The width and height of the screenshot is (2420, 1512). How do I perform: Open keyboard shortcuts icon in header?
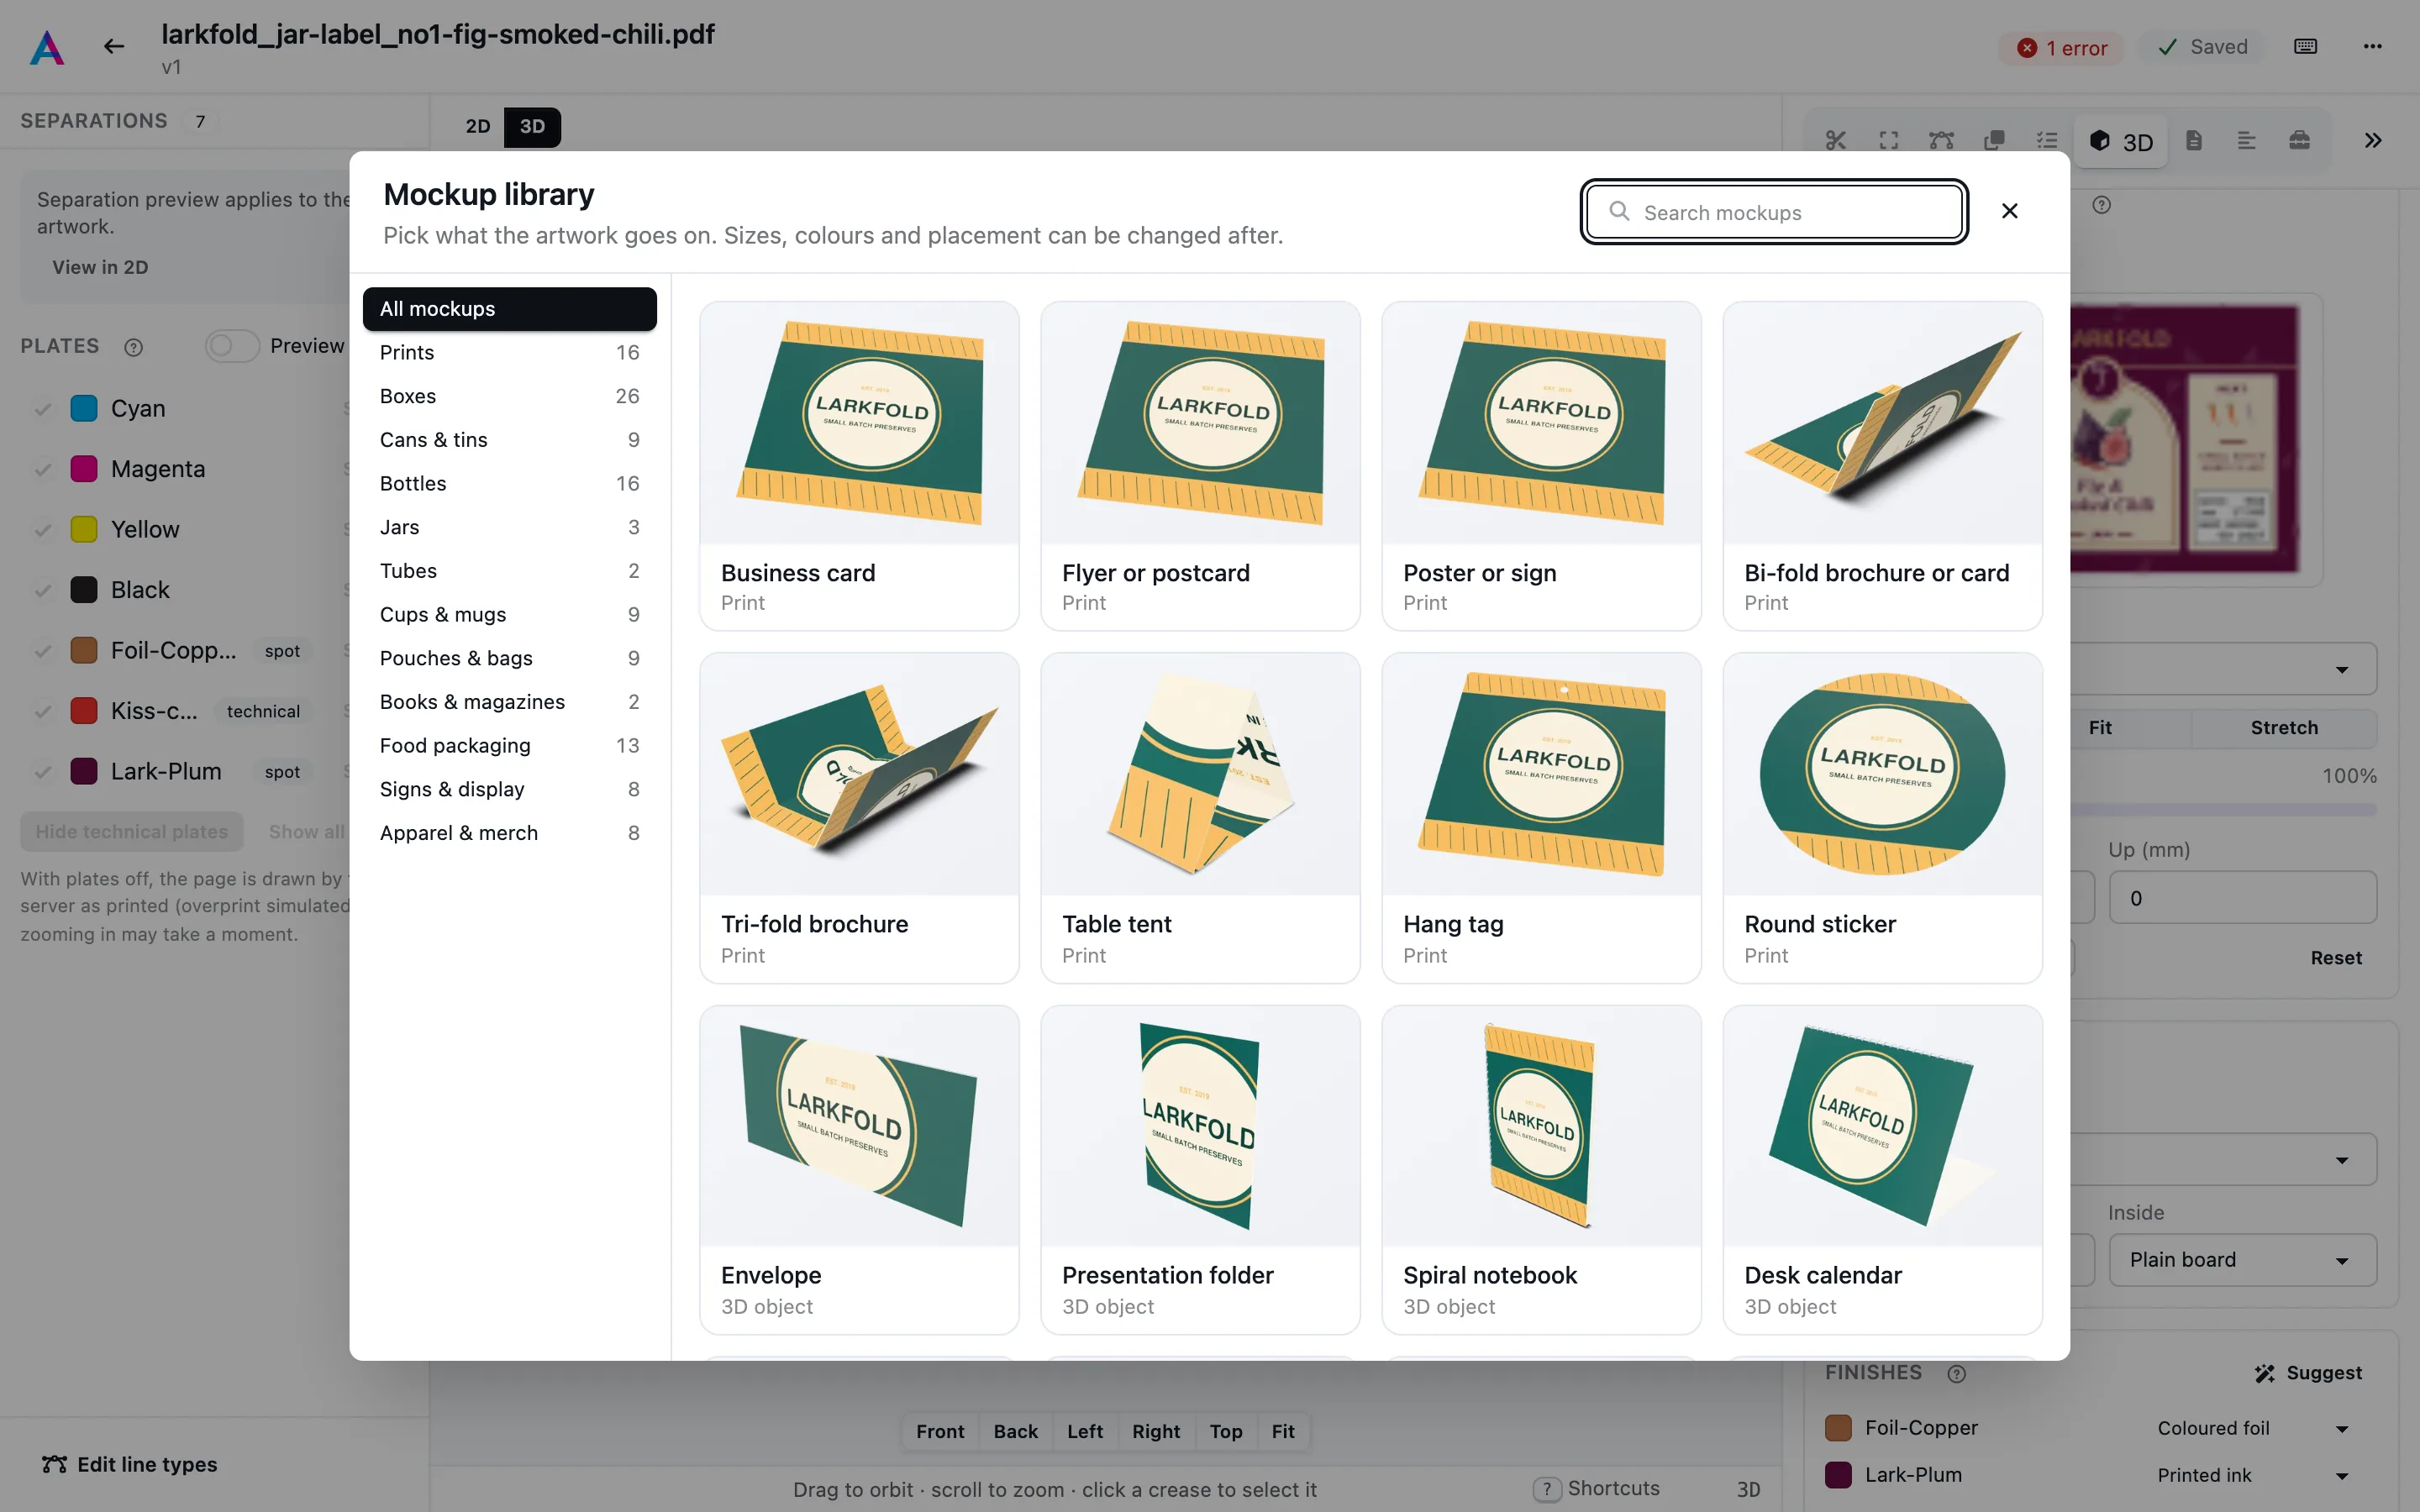point(2306,46)
